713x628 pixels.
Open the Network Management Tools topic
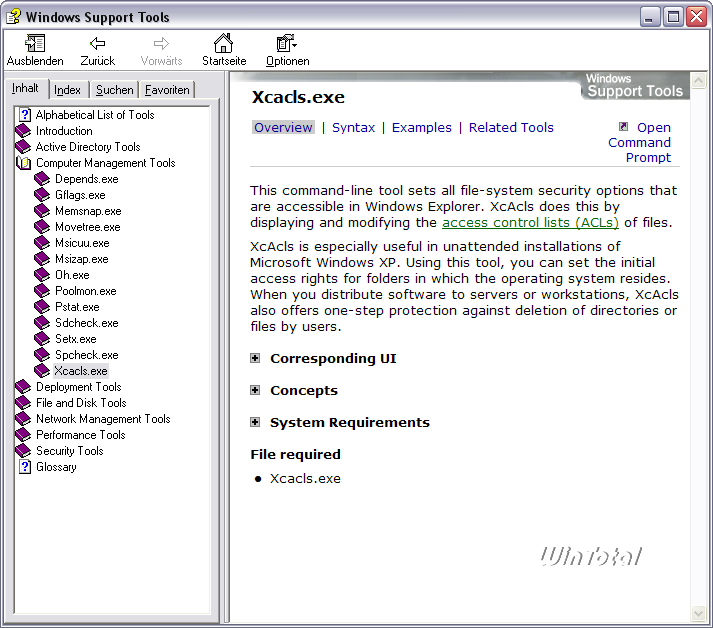pyautogui.click(x=103, y=419)
